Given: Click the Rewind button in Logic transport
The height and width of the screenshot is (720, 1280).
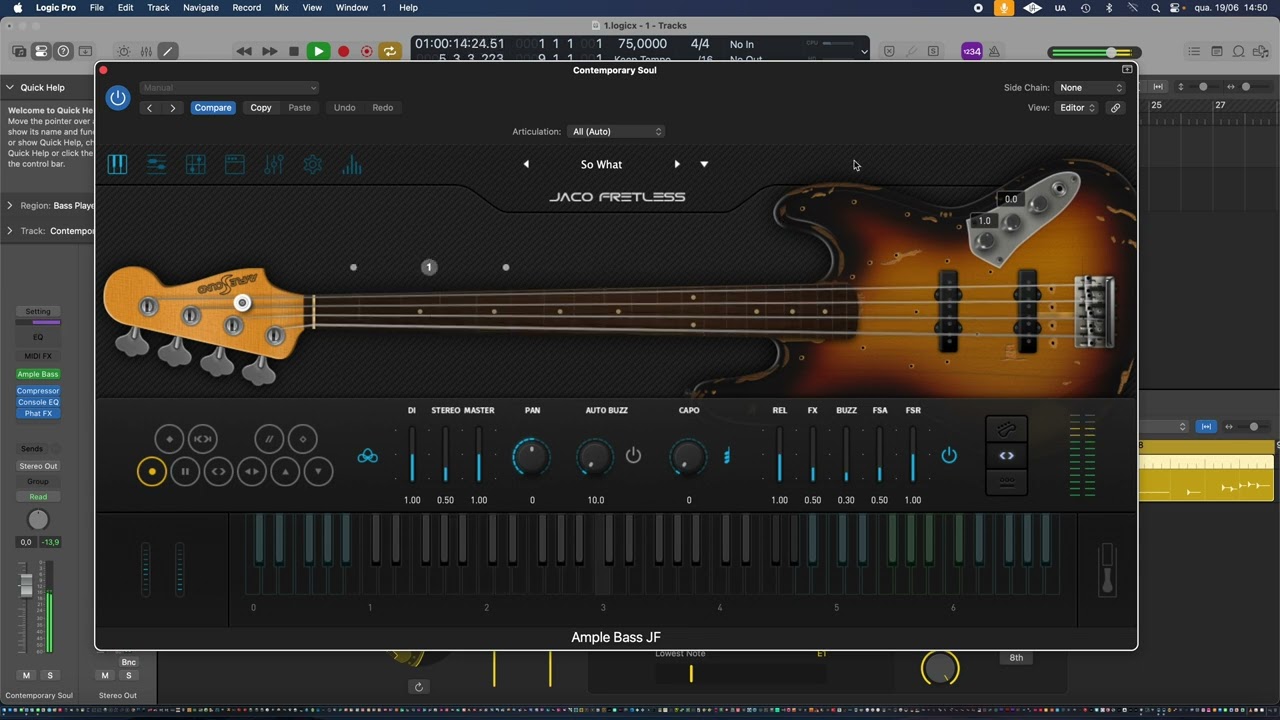Looking at the screenshot, I should click(x=244, y=51).
